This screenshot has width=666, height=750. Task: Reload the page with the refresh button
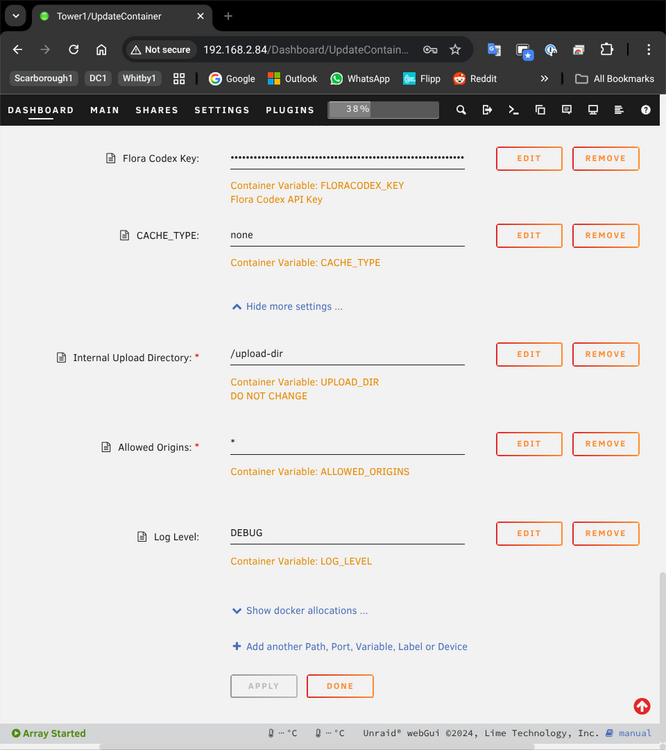click(73, 49)
